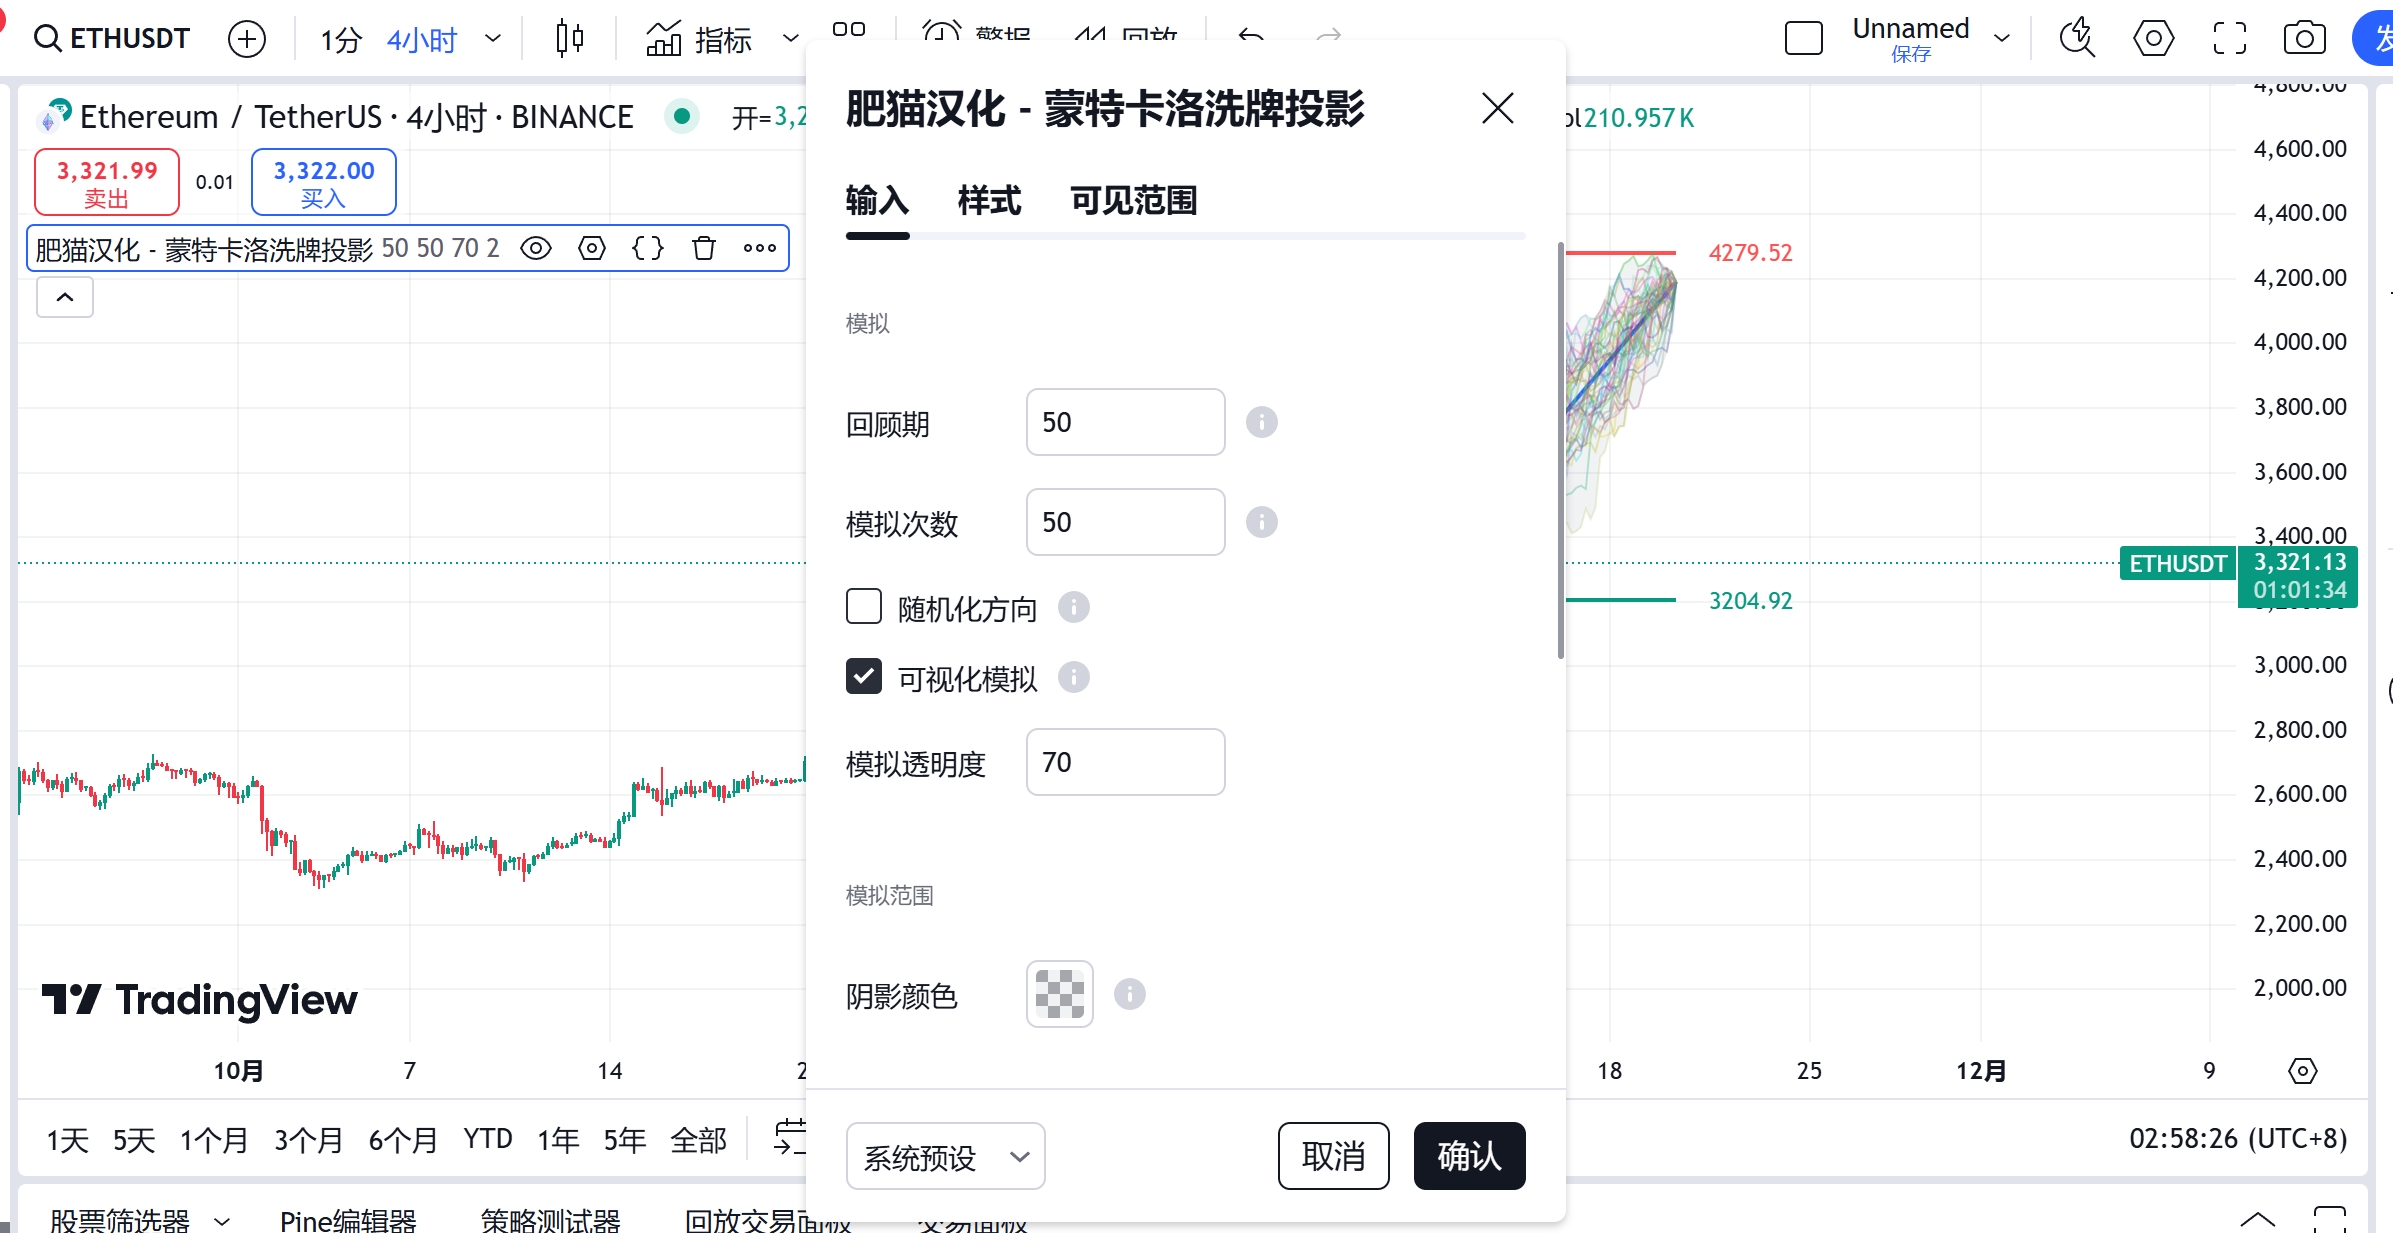Open the indicator source code braces icon
The height and width of the screenshot is (1233, 2393).
coord(648,248)
